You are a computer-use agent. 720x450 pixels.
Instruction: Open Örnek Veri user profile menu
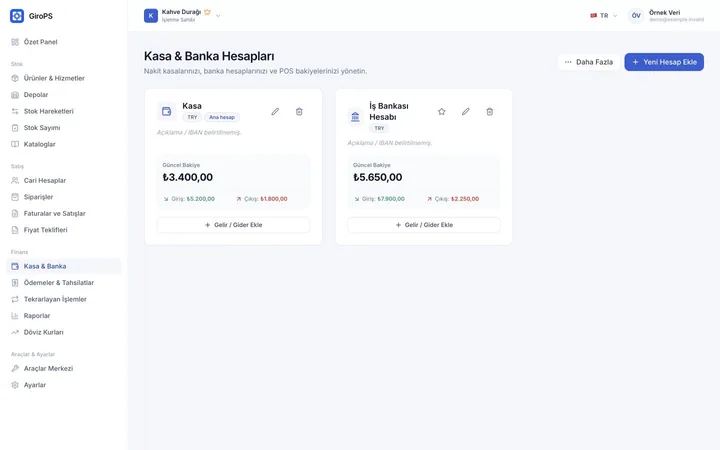point(667,16)
